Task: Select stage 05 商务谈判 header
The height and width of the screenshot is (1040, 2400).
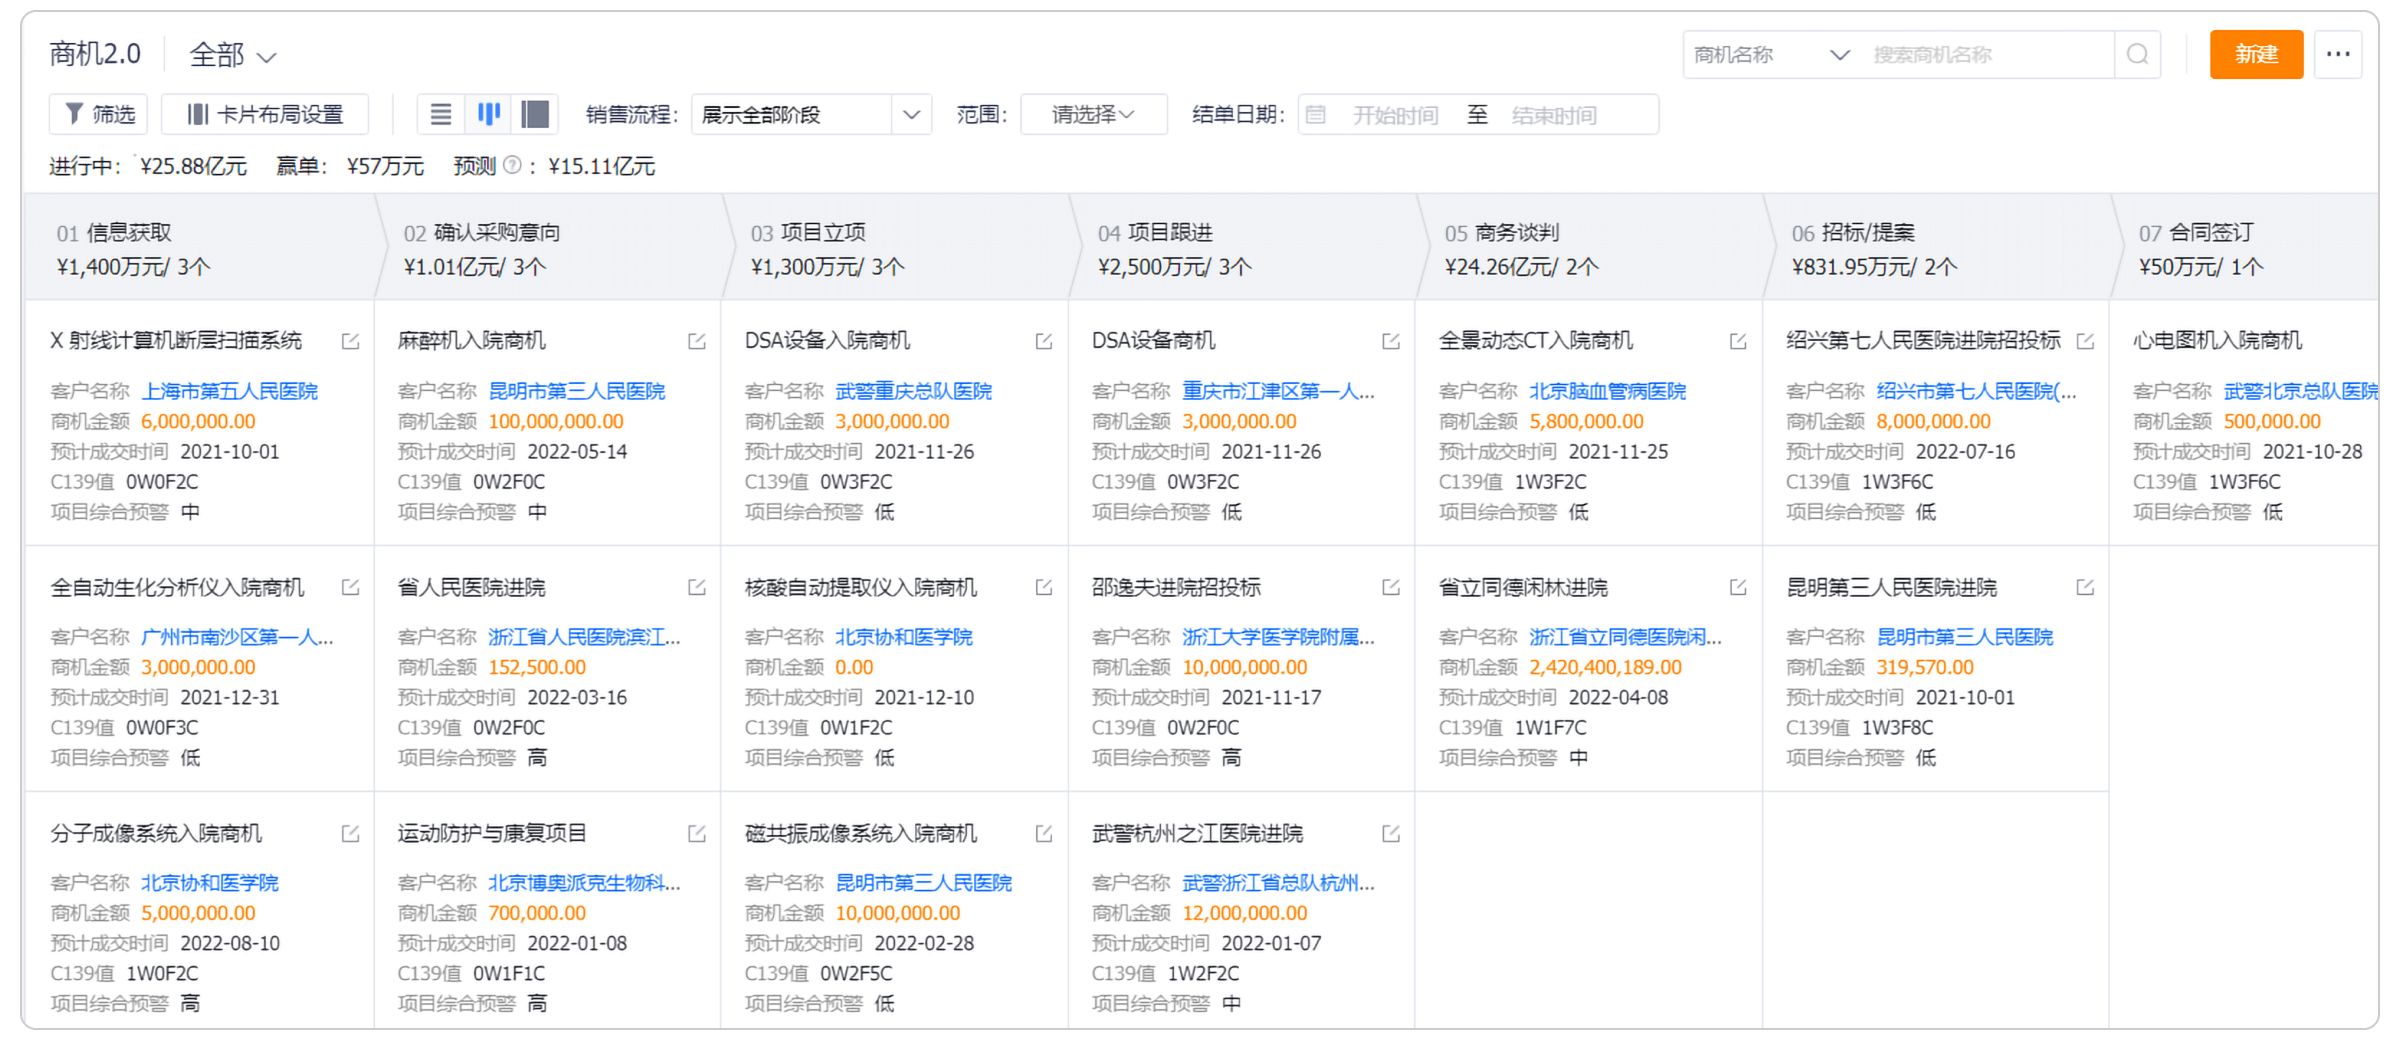Action: (1589, 248)
